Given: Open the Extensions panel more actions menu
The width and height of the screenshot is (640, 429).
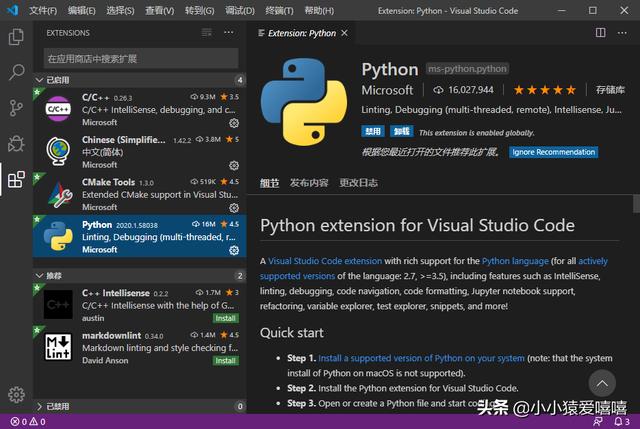Looking at the screenshot, I should (x=229, y=33).
